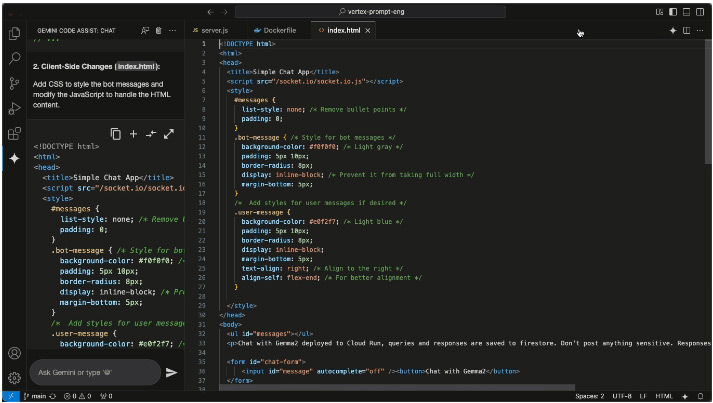
Task: Click the editor horizontal scrollbar
Action: coord(397,388)
